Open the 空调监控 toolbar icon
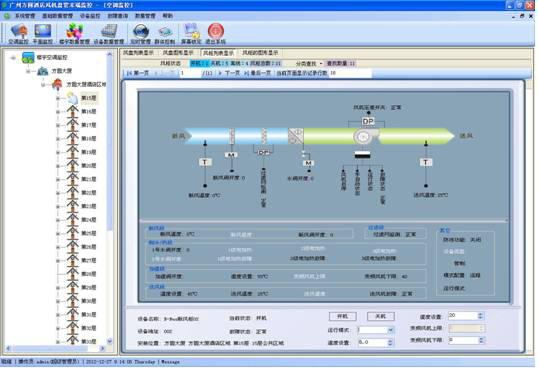This screenshot has width=538, height=371. click(19, 31)
